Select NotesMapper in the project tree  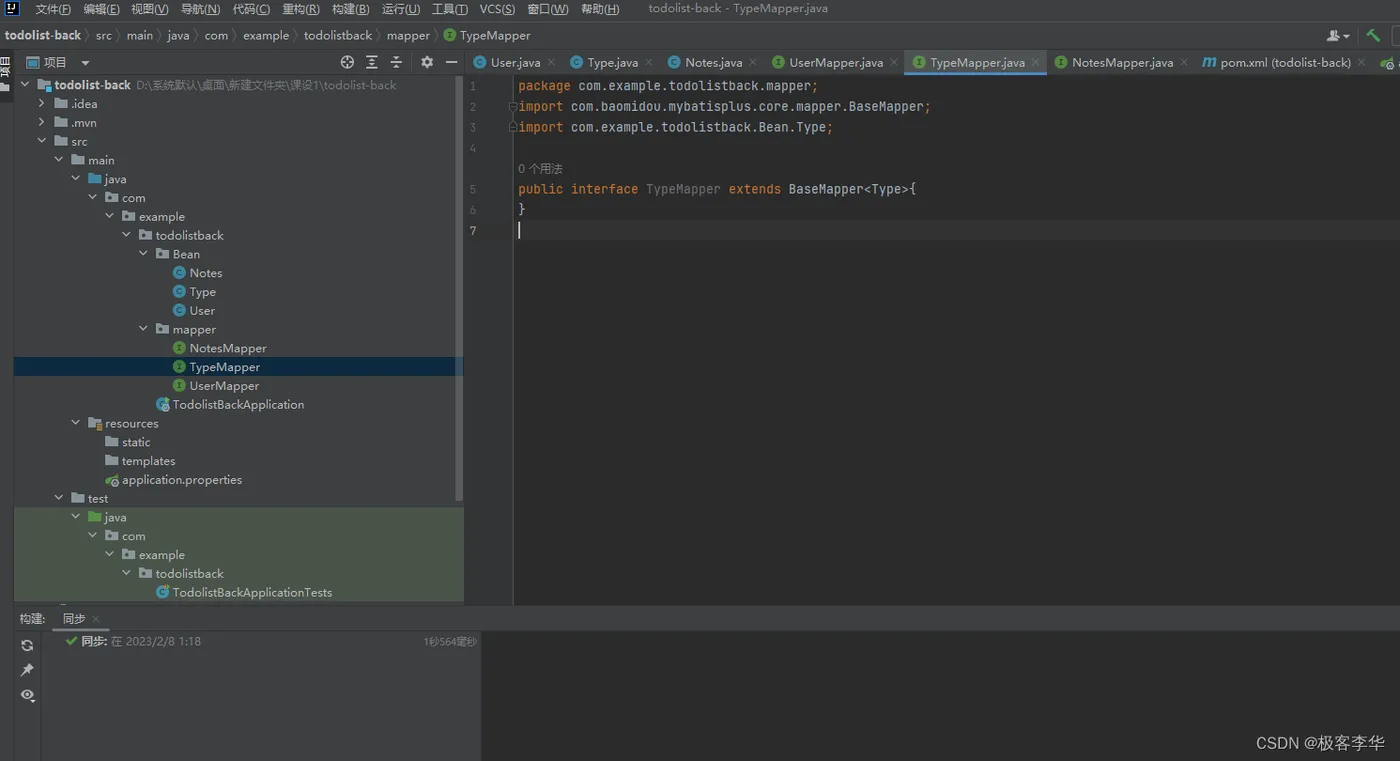pyautogui.click(x=220, y=348)
